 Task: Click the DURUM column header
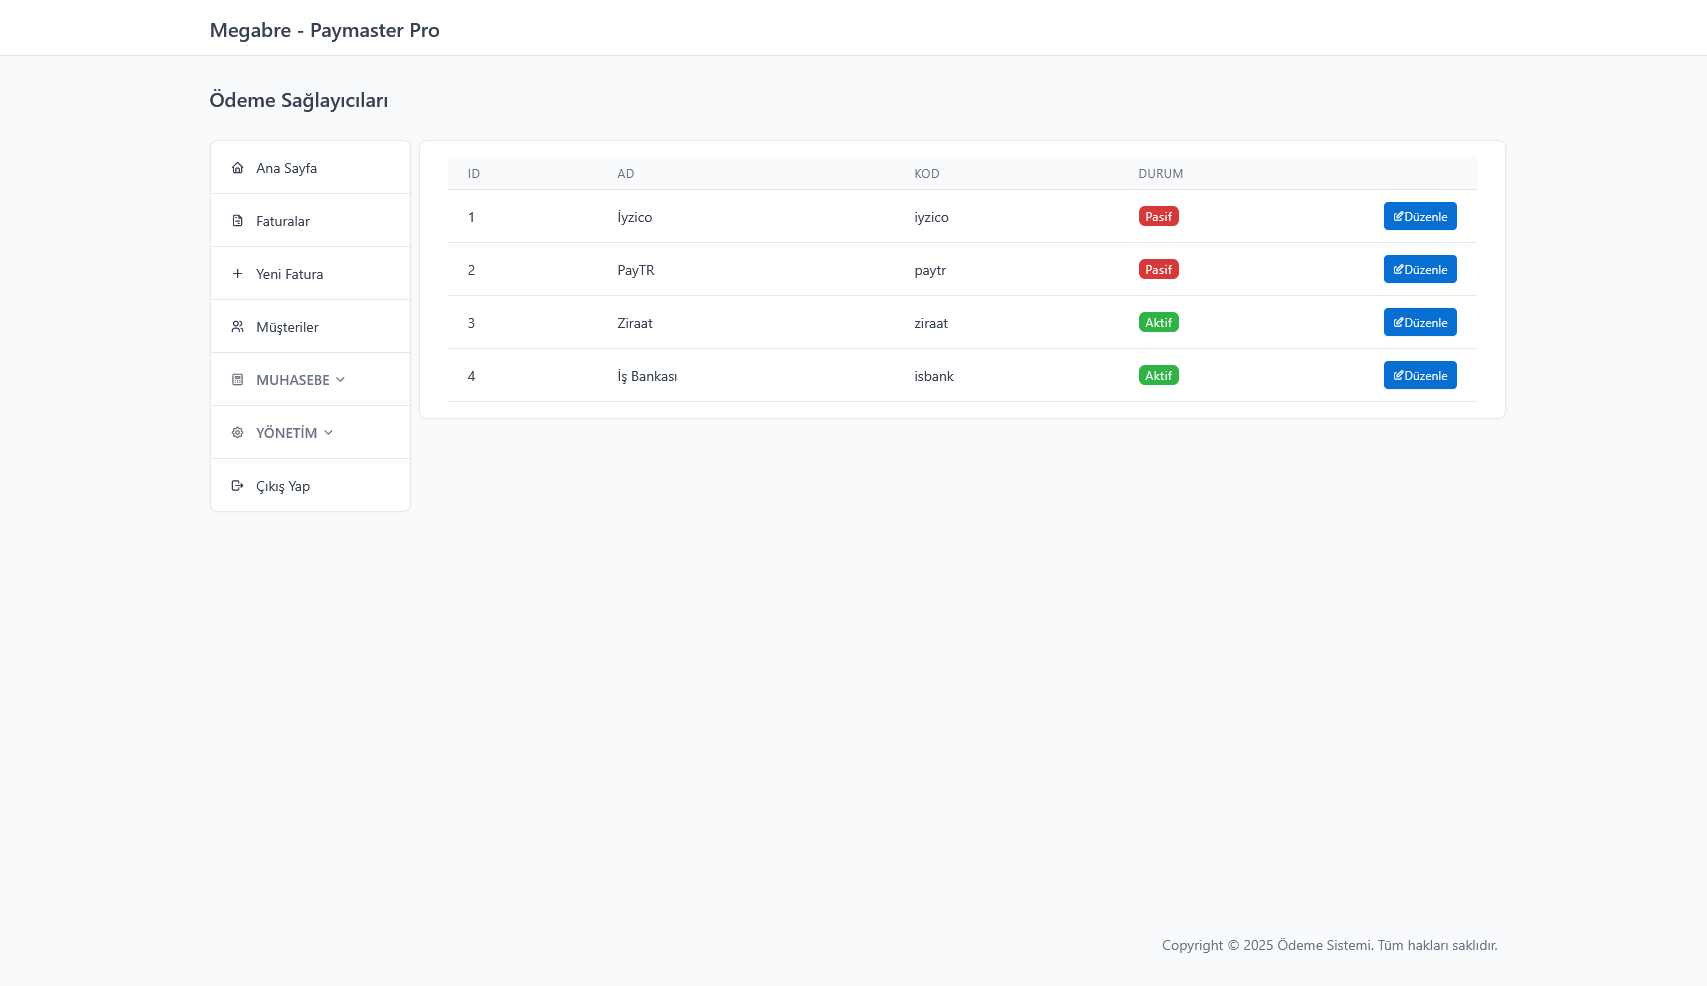pyautogui.click(x=1160, y=174)
